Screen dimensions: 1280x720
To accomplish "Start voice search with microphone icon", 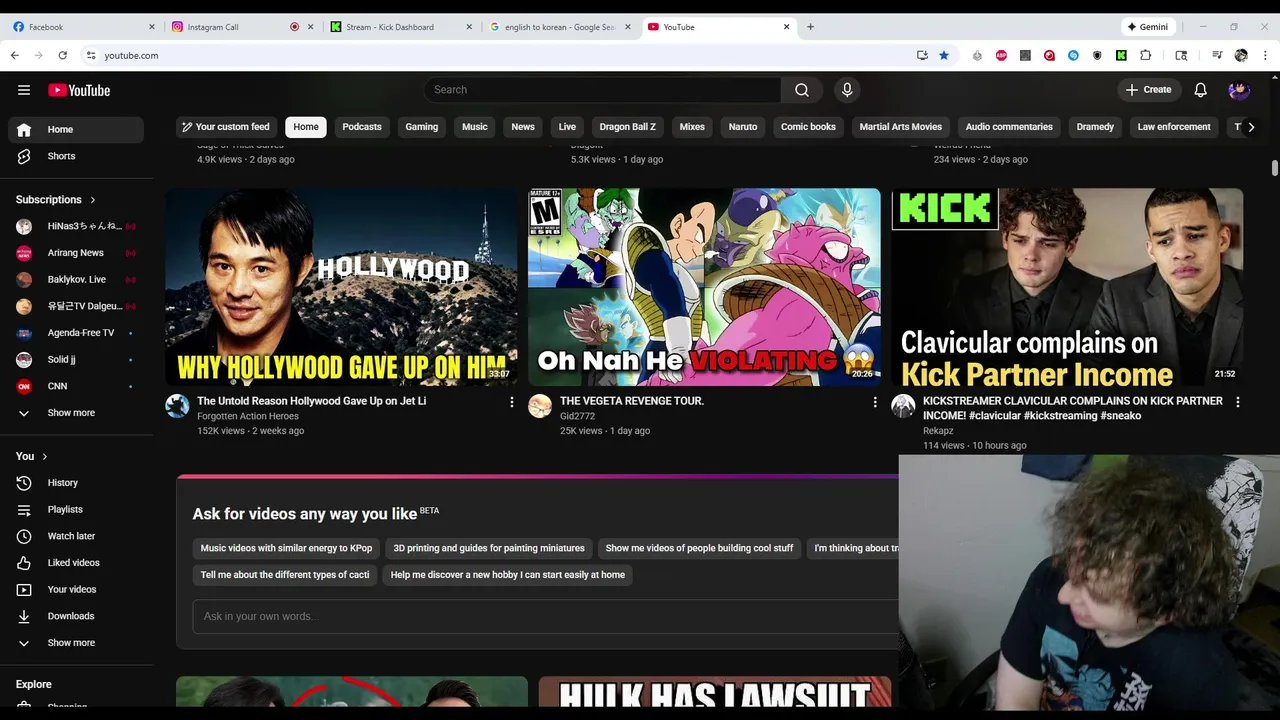I will click(847, 90).
